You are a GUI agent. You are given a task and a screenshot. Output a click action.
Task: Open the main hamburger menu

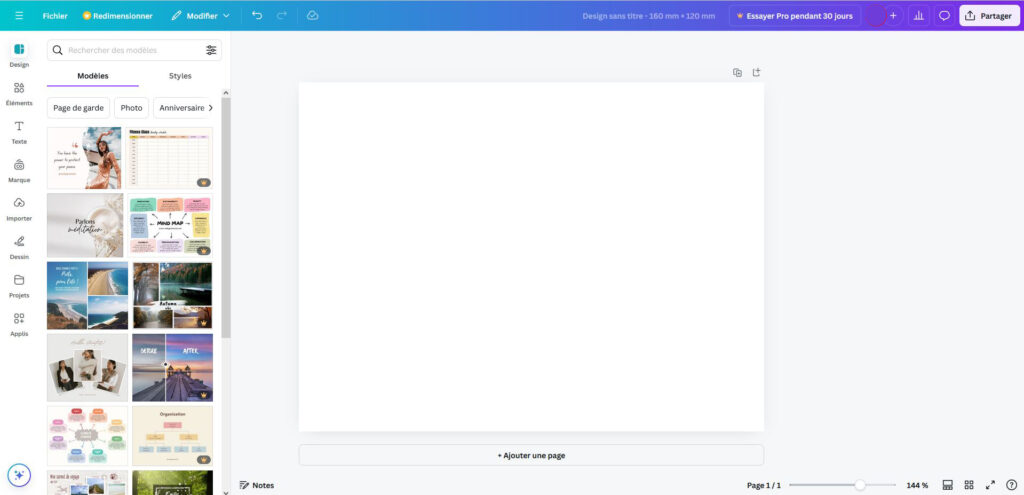click(x=19, y=16)
